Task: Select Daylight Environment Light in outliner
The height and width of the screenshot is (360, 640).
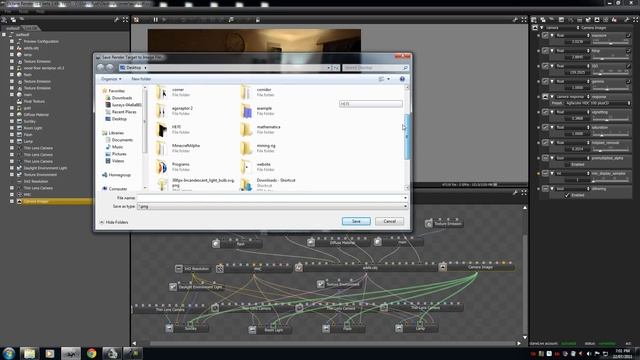Action: coord(45,168)
